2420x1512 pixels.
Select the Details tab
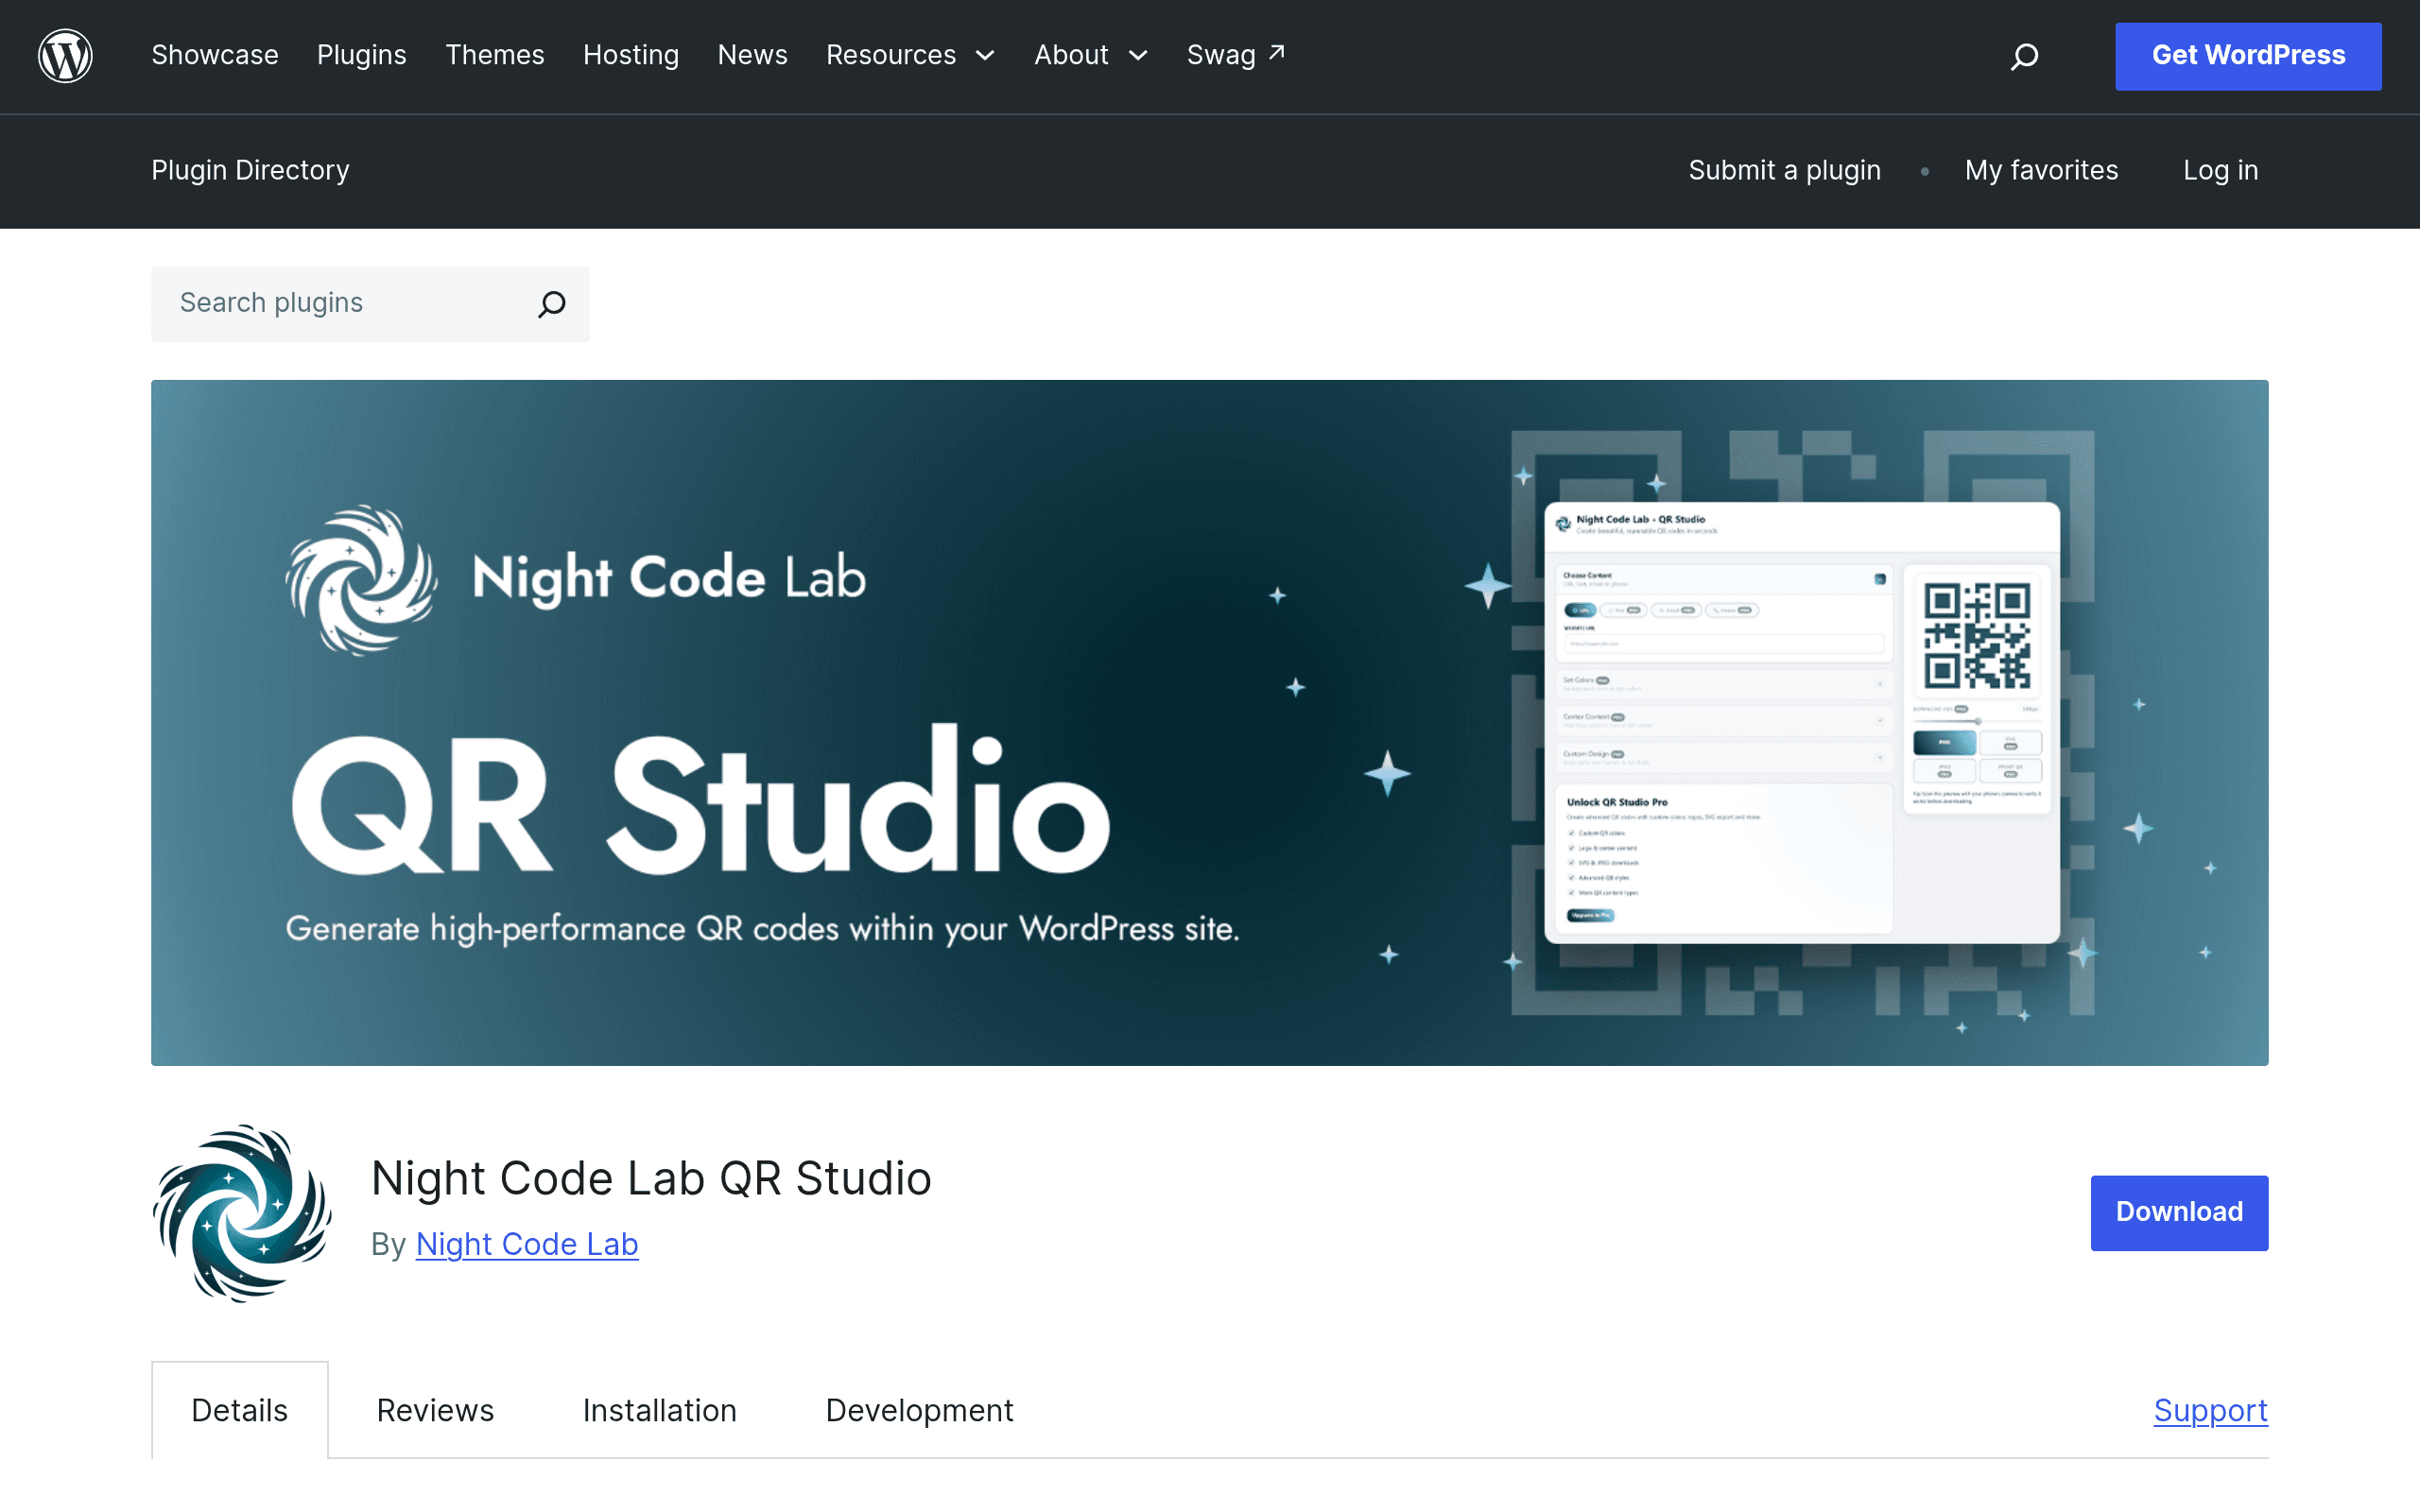(x=240, y=1410)
